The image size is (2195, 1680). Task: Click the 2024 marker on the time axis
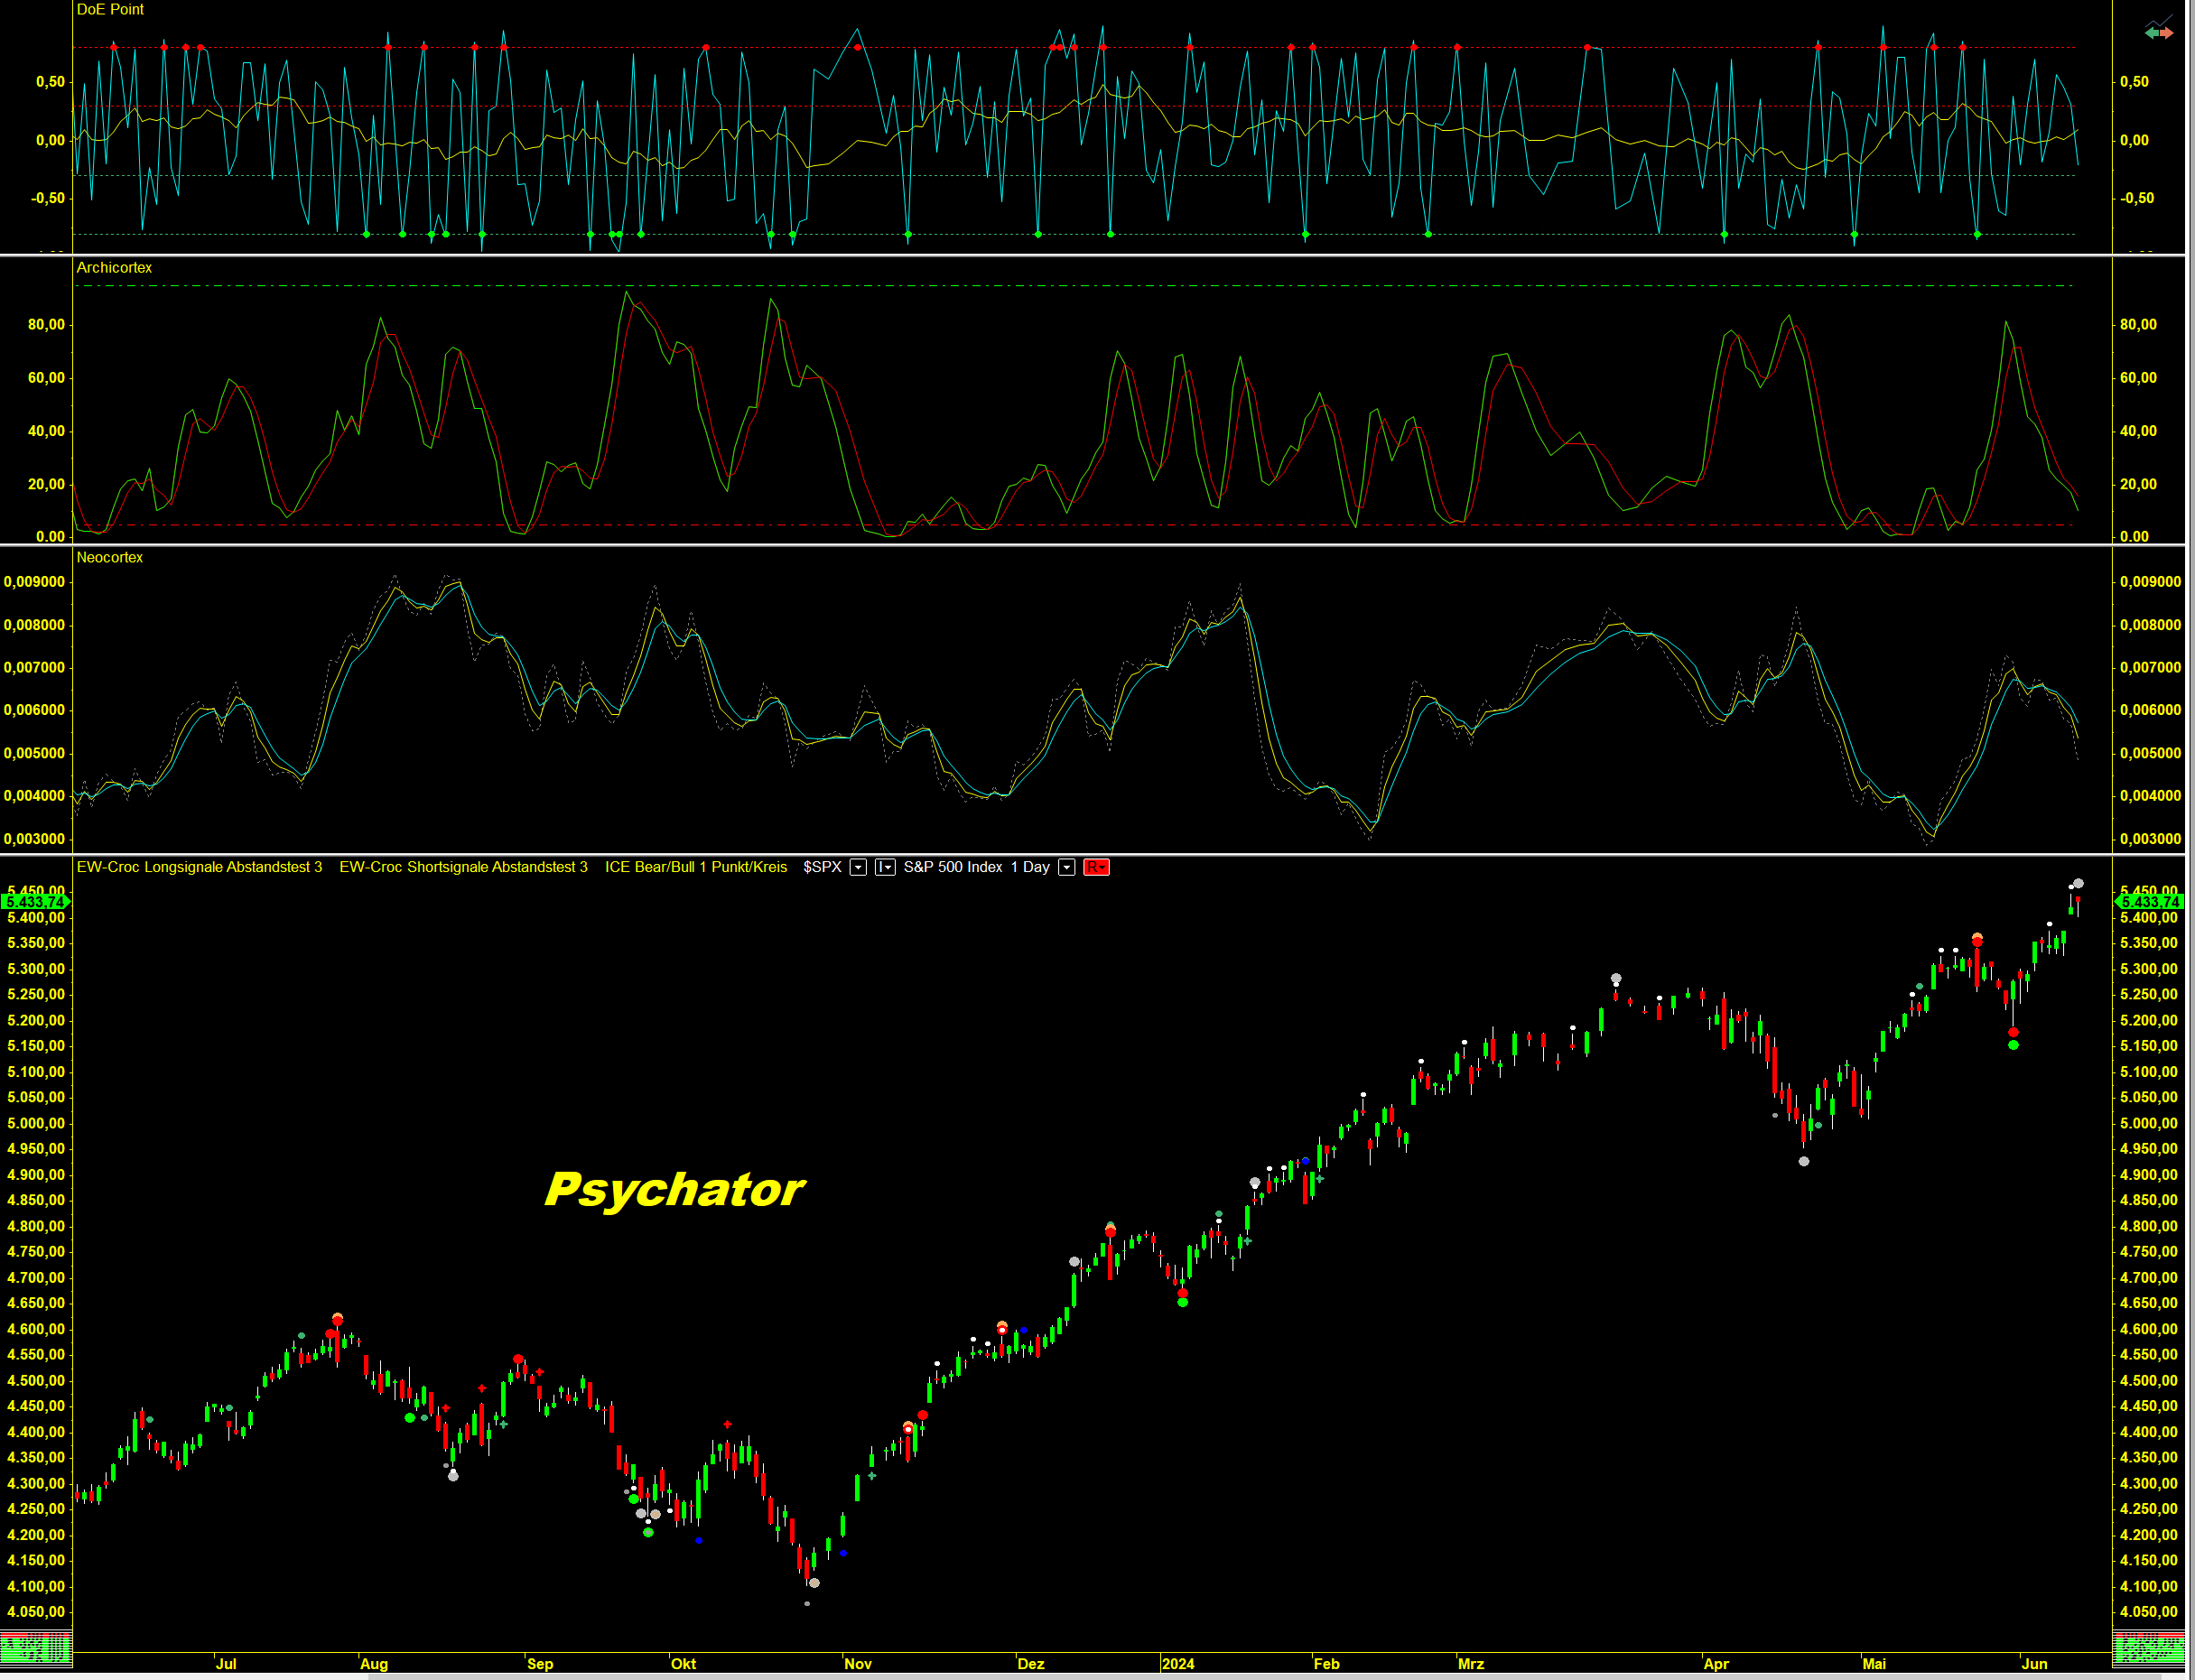tap(1177, 1664)
